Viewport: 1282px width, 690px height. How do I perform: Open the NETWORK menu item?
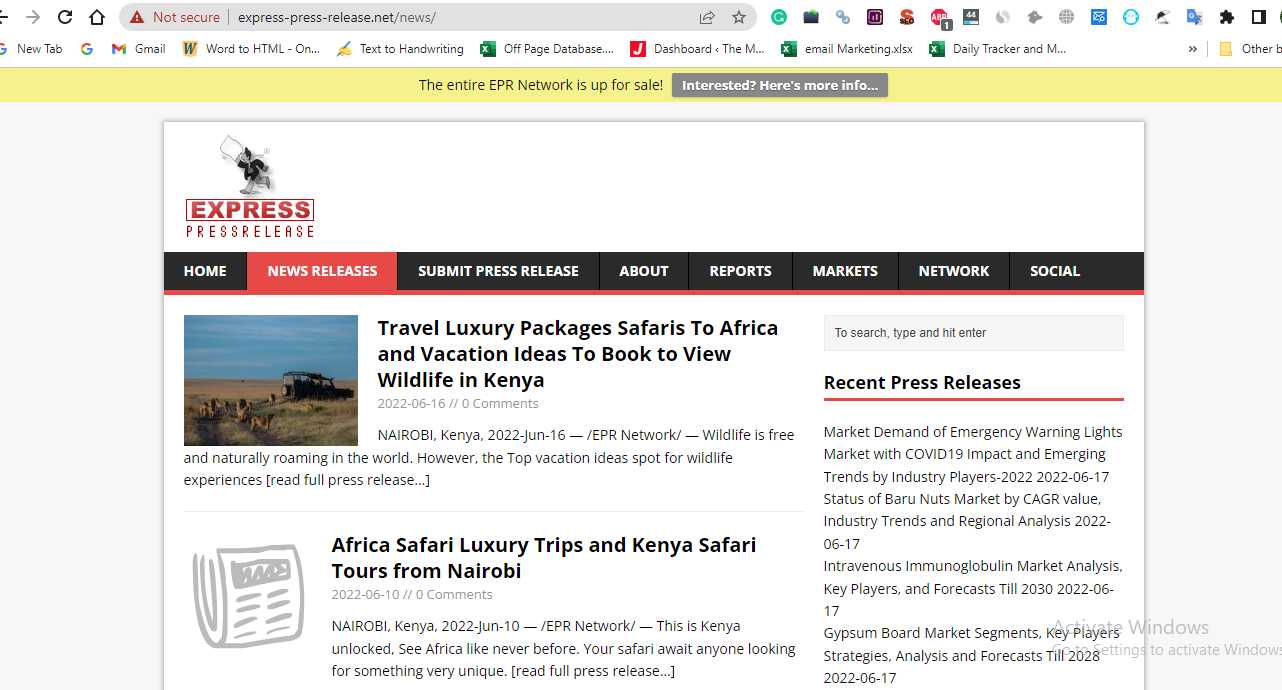click(x=954, y=271)
